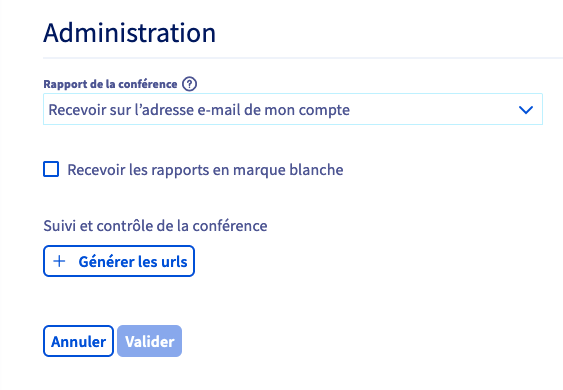Viewport: 563px width, 390px height.
Task: Click the Générer les urls button
Action: tap(119, 261)
